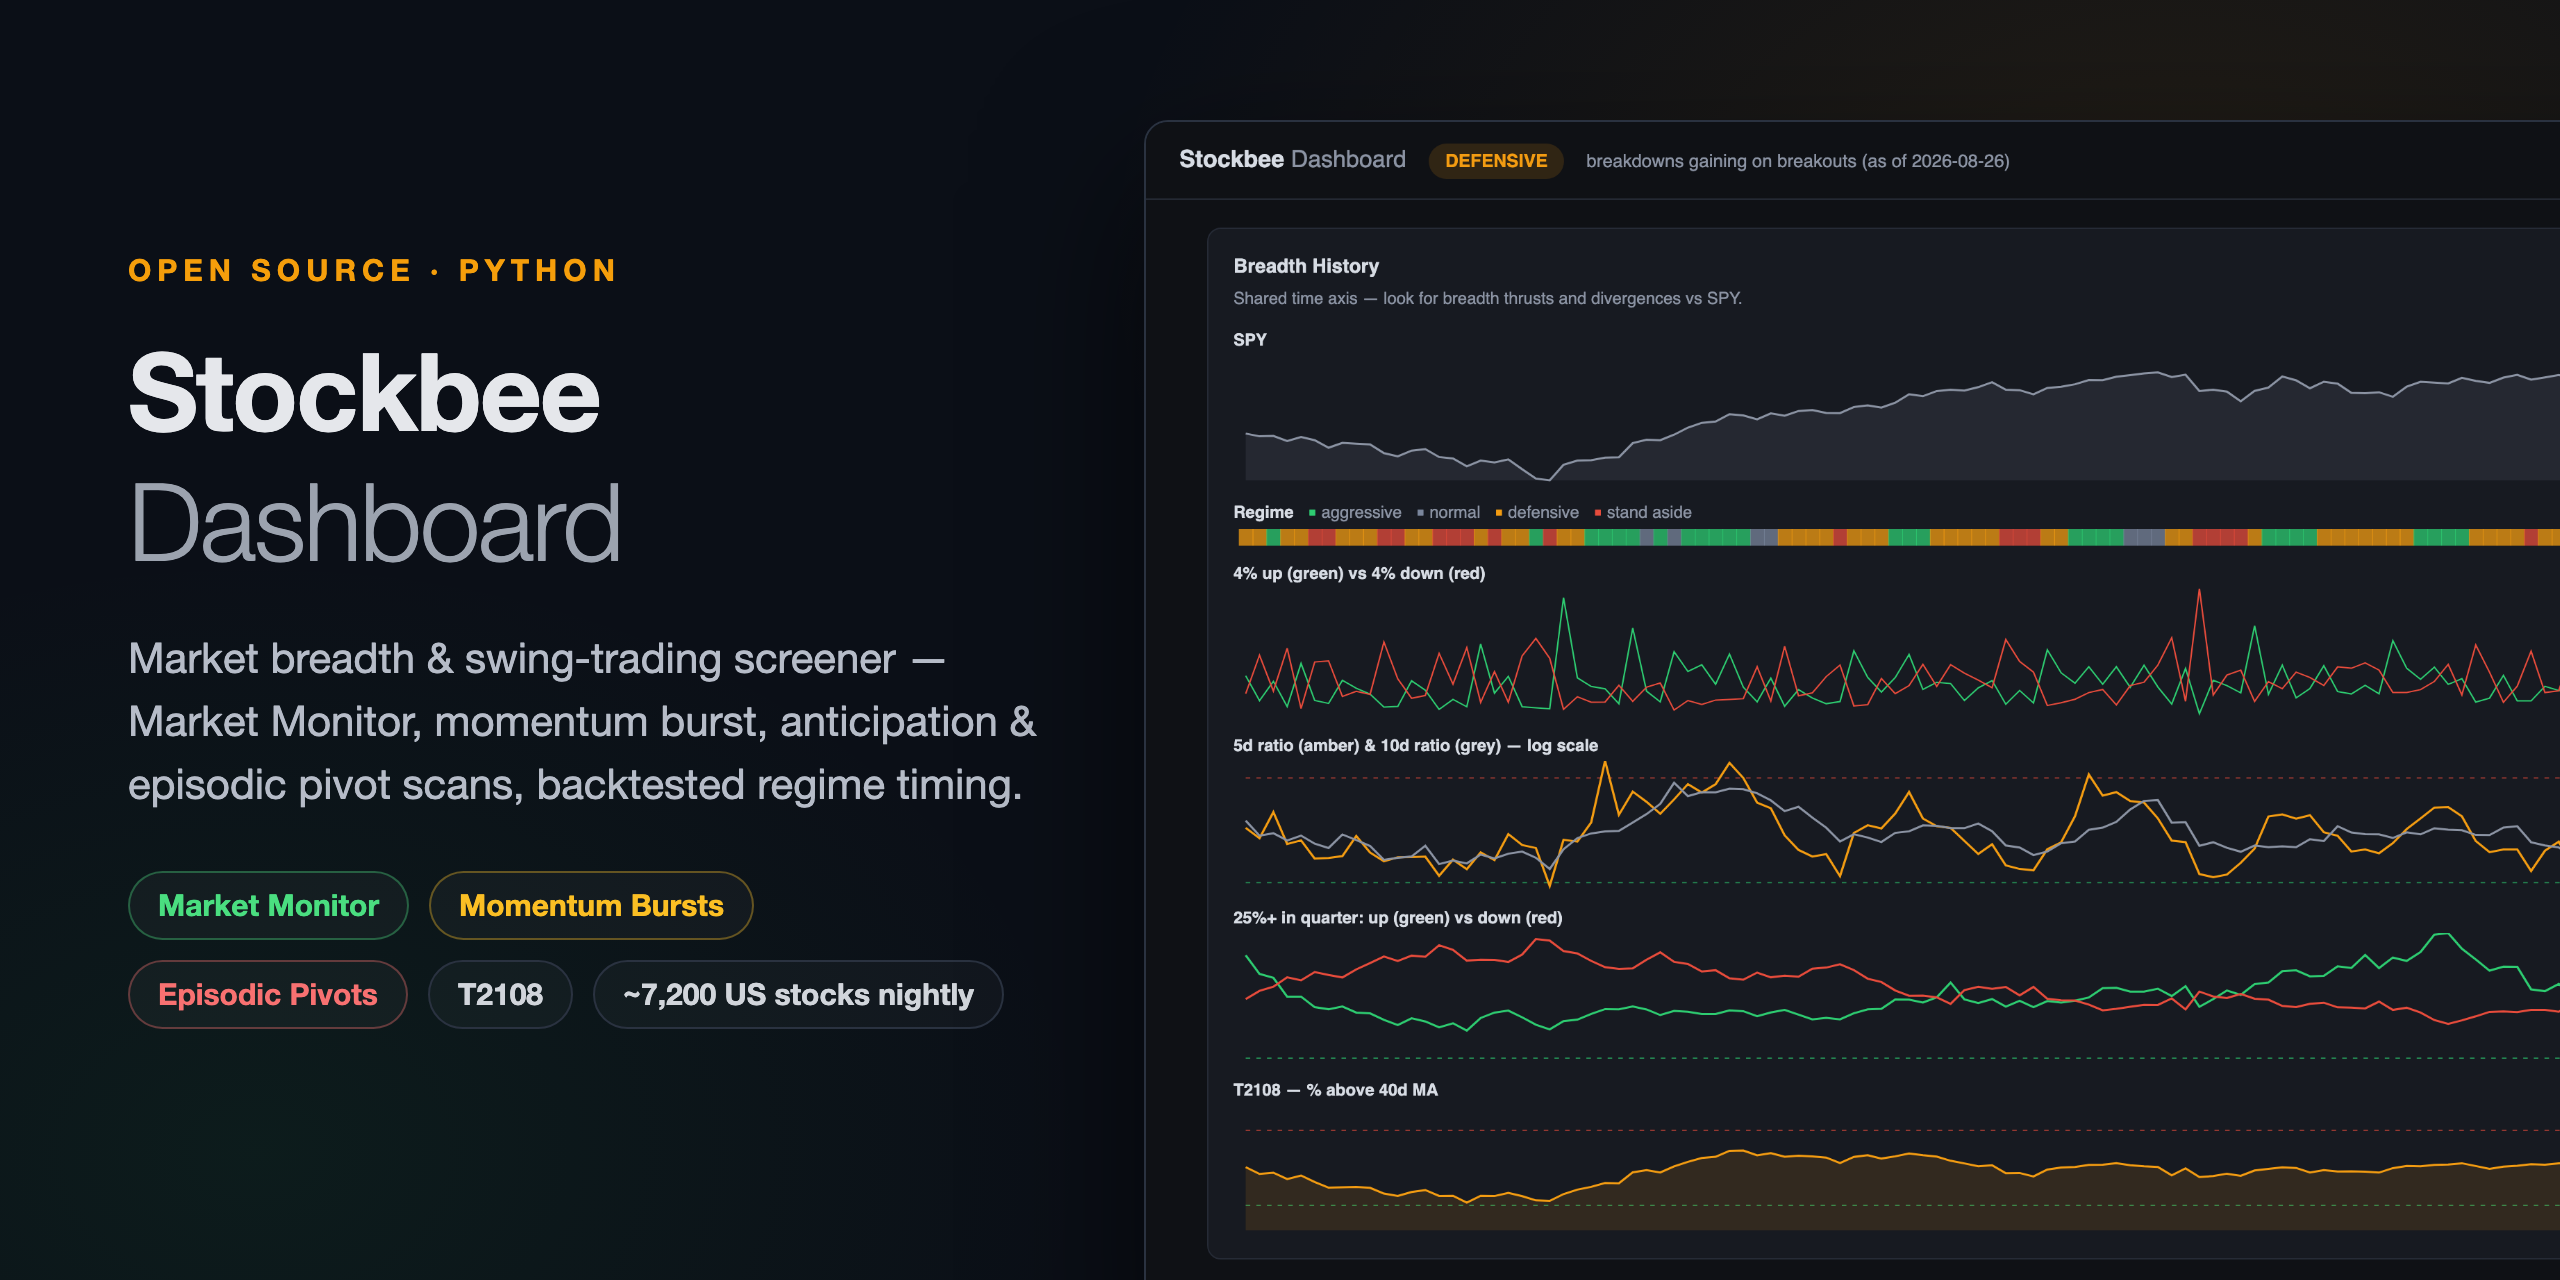2560x1280 pixels.
Task: Click the 'T2108 — % above 40d MA' label
Action: click(1335, 1090)
